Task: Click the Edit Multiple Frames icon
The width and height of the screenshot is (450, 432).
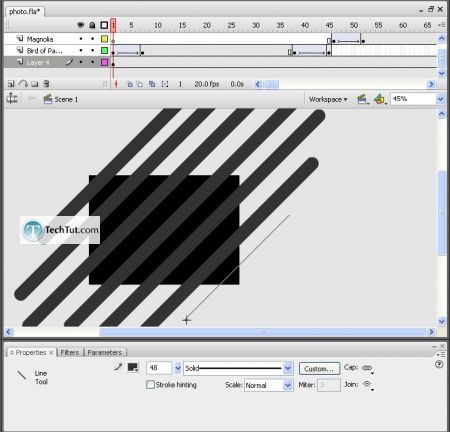Action: pos(152,84)
